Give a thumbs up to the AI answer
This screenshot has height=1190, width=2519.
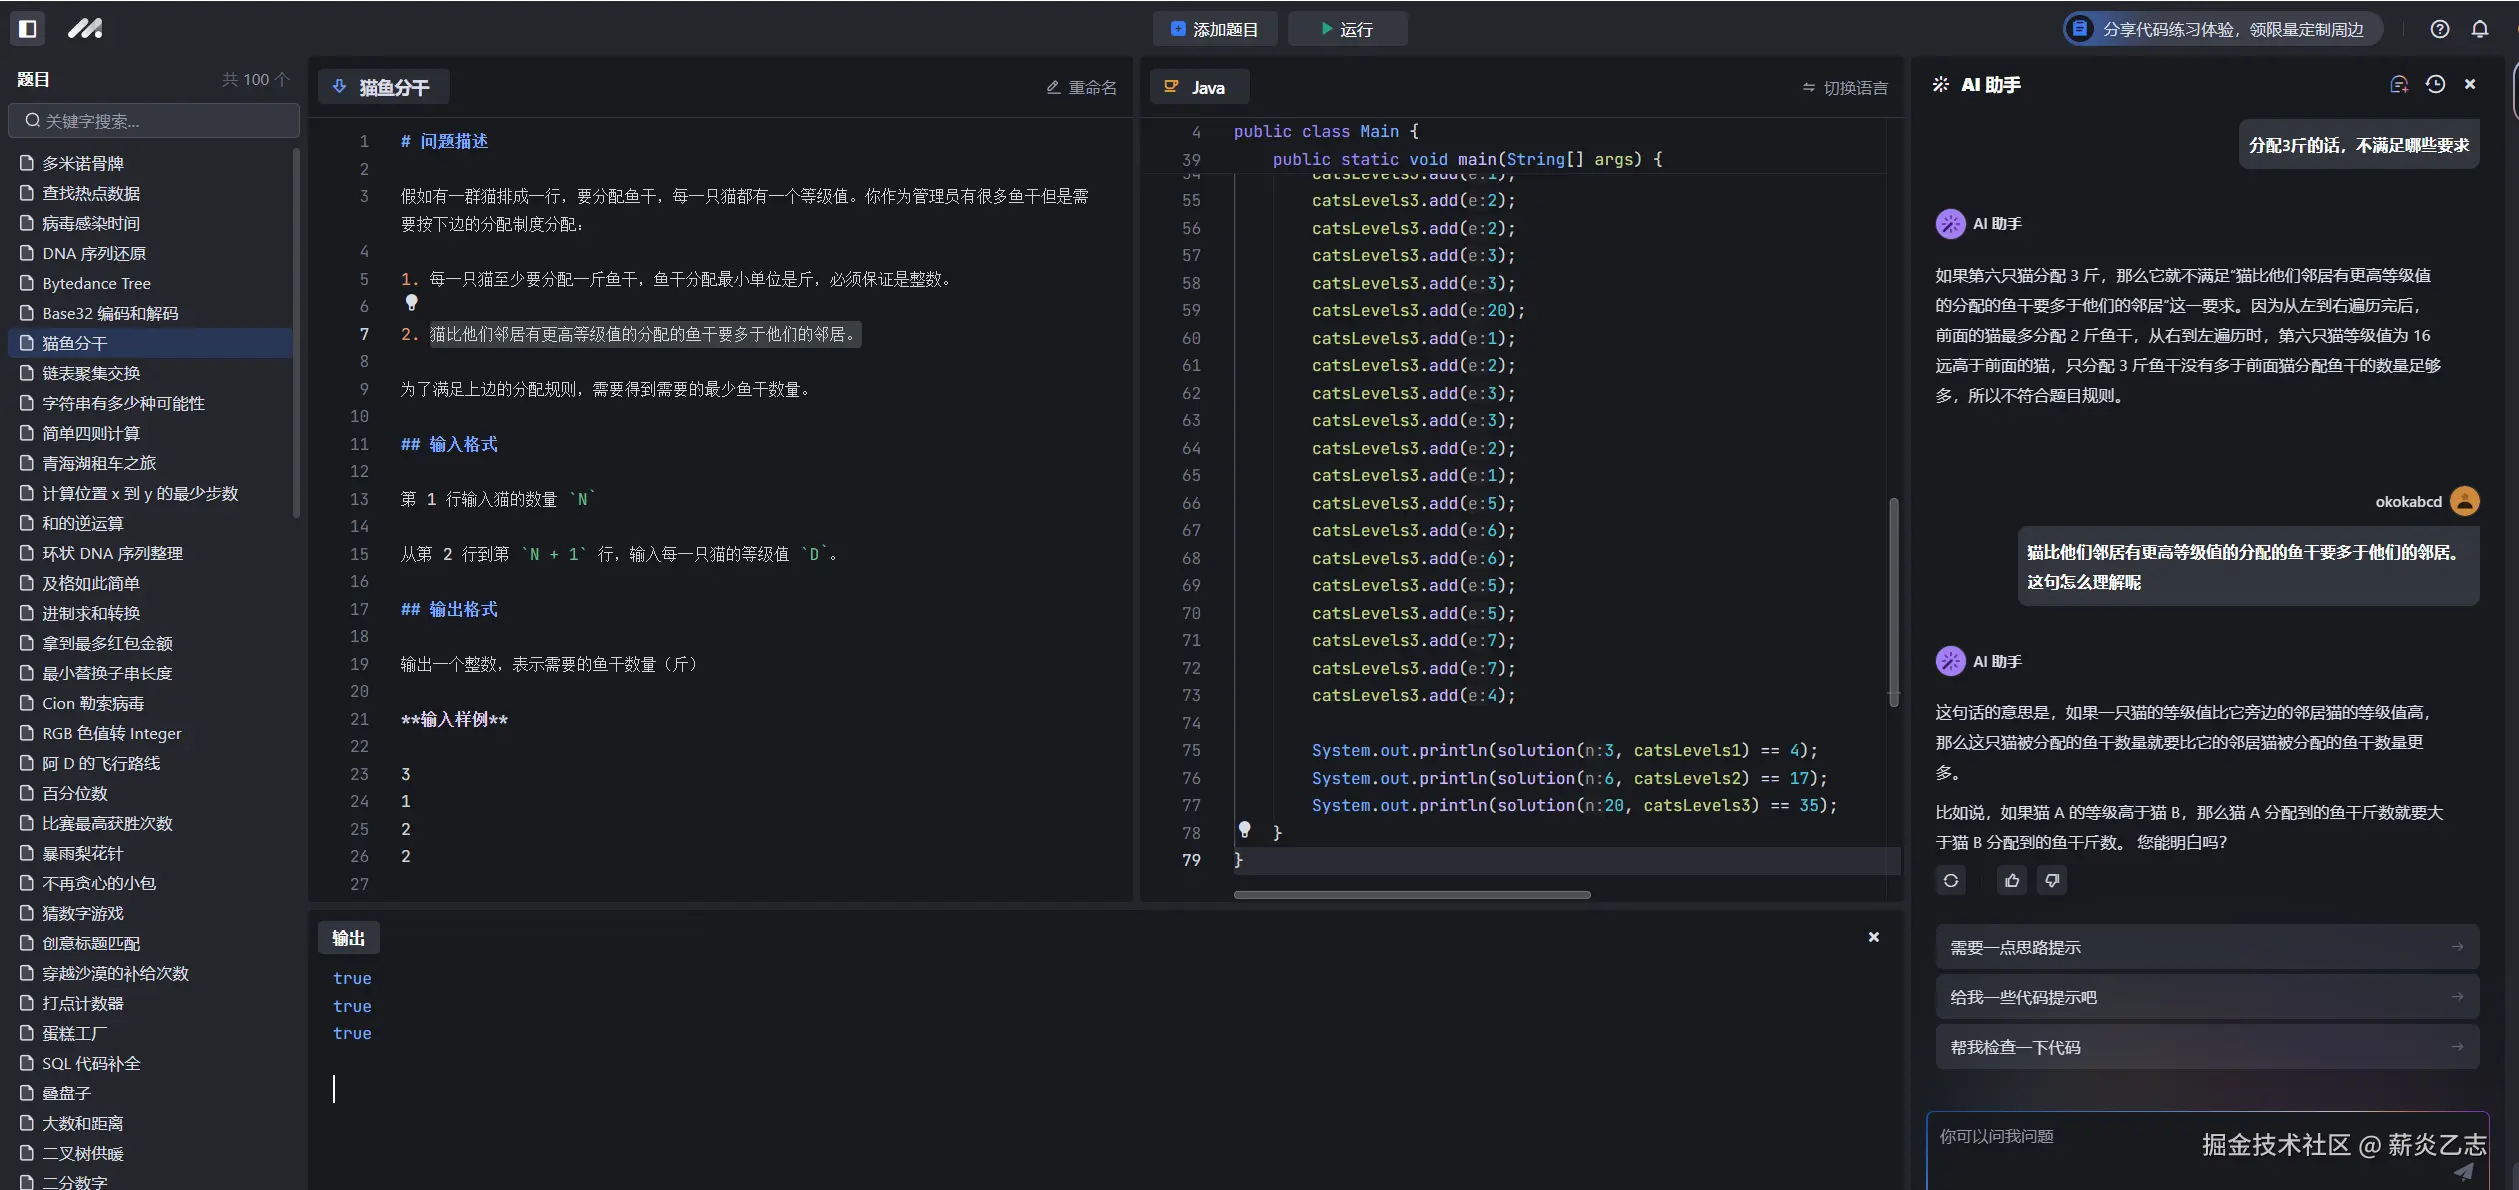tap(2012, 881)
